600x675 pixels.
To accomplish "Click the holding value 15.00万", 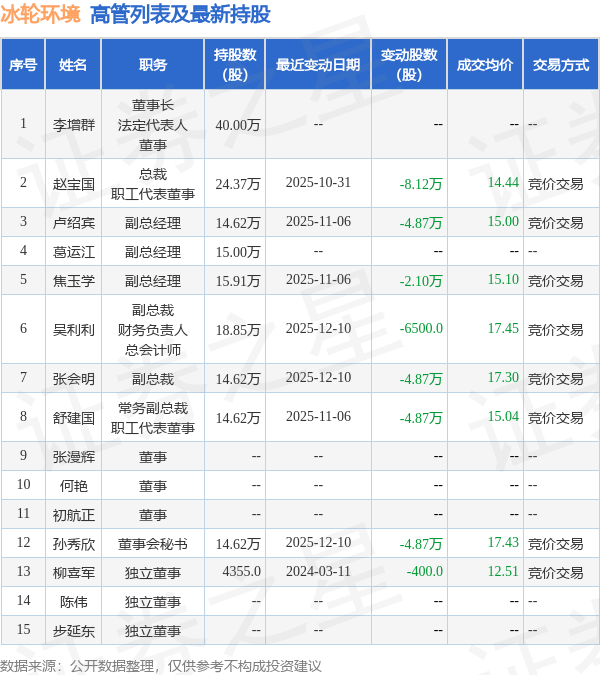I will click(238, 252).
